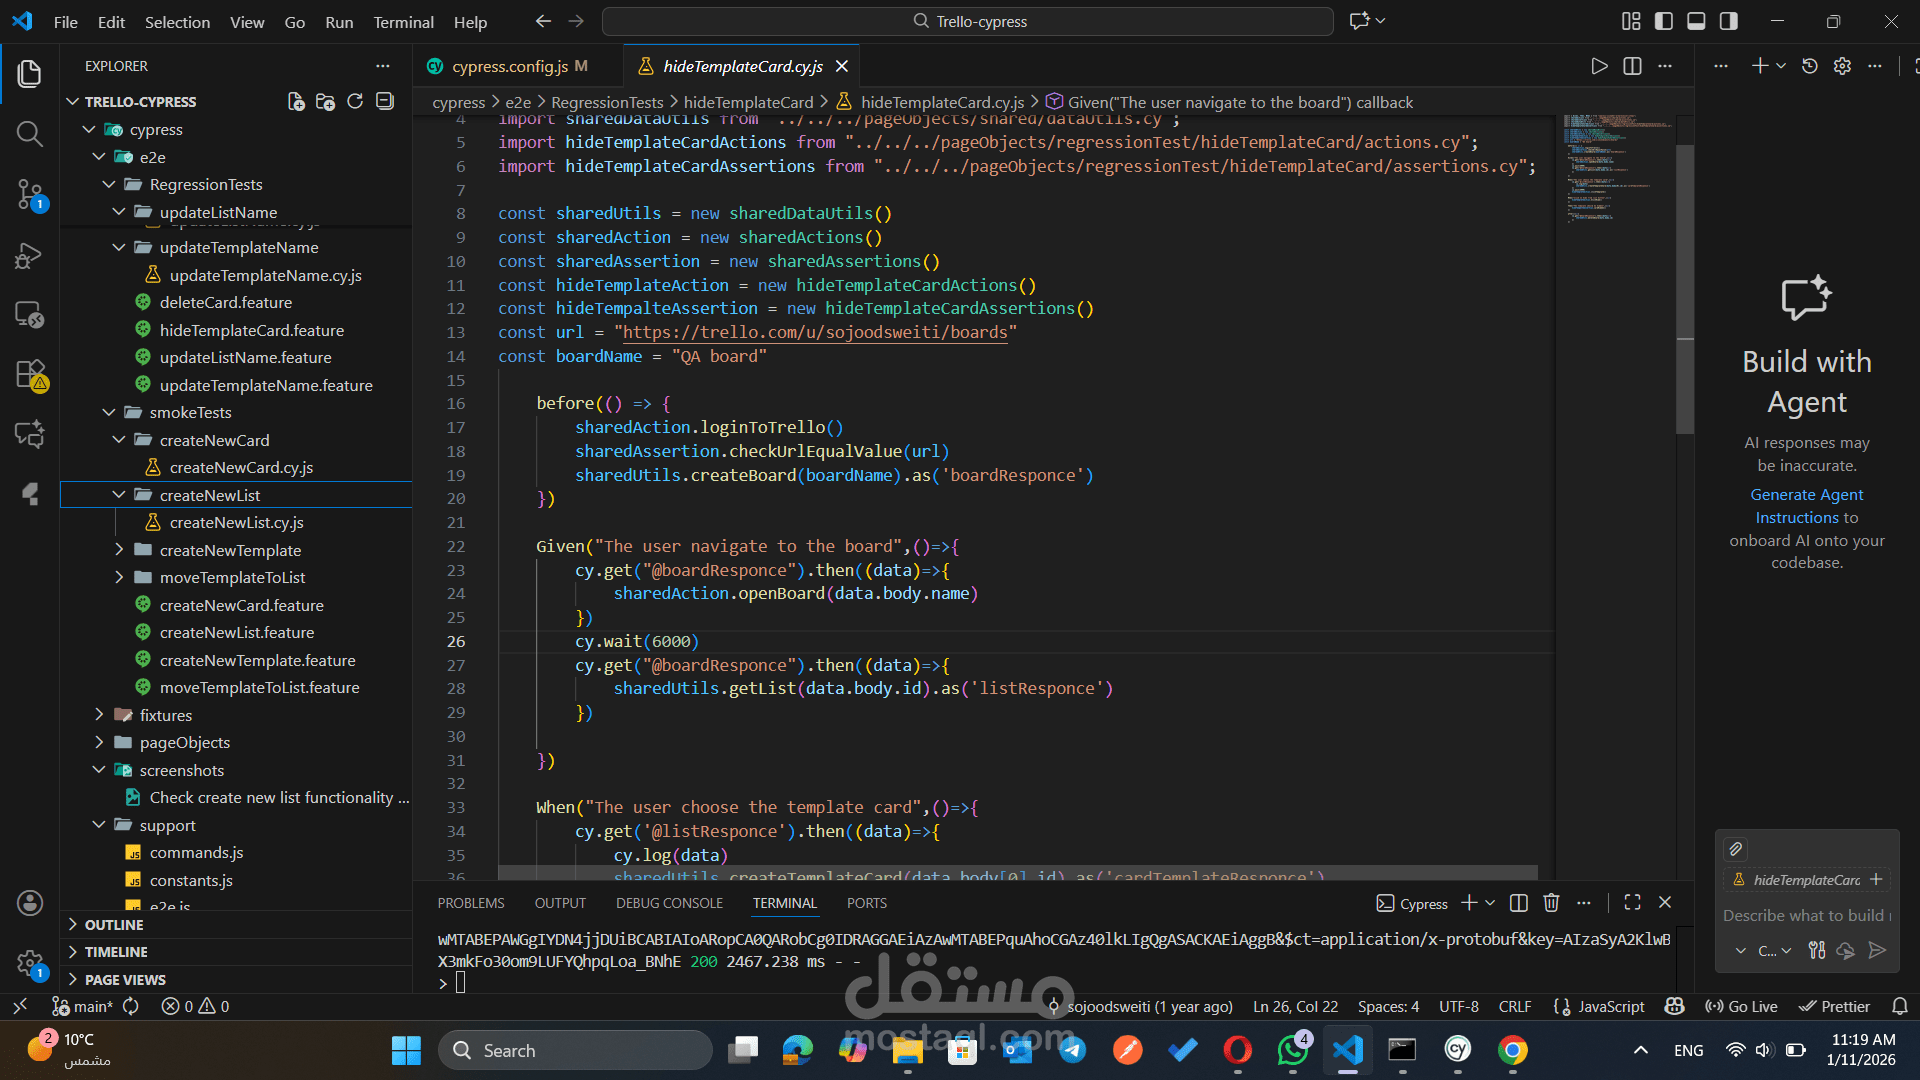Viewport: 1920px width, 1080px height.
Task: Open the Terminal menu
Action: click(403, 22)
